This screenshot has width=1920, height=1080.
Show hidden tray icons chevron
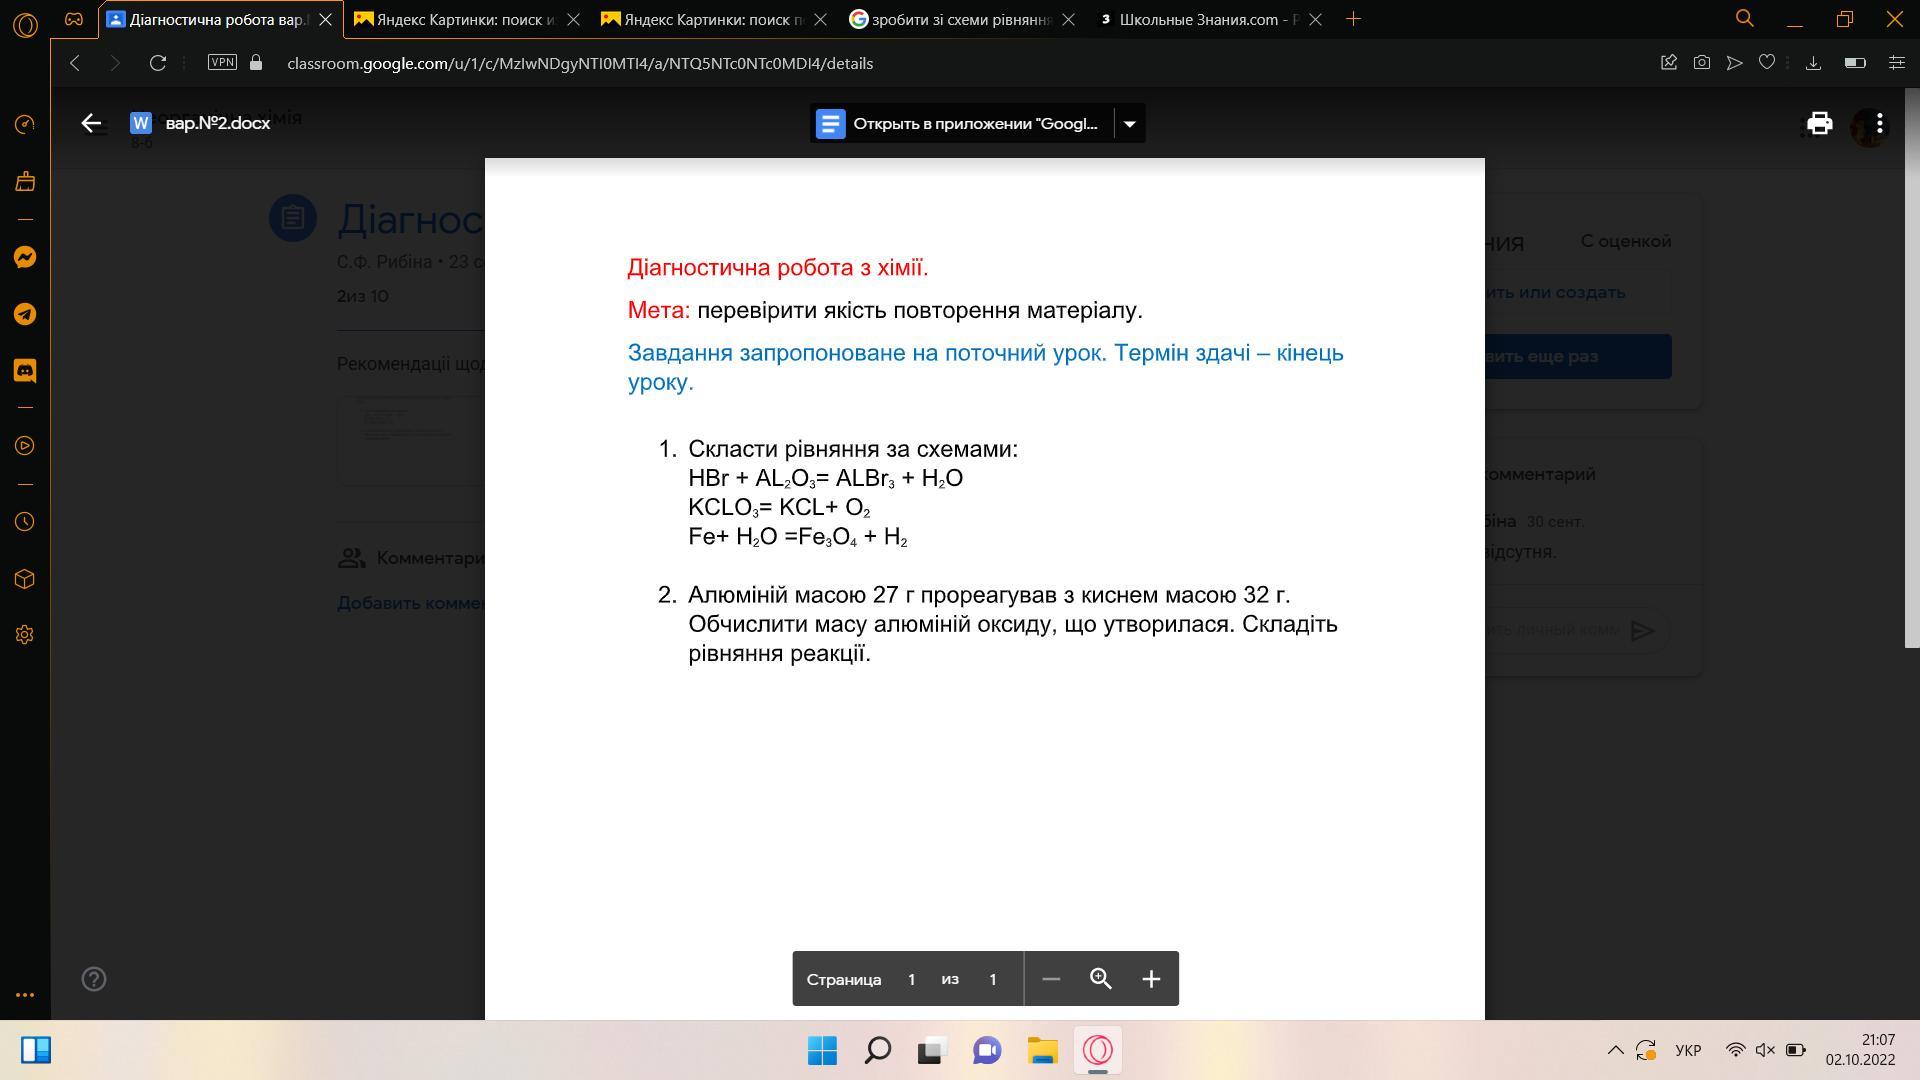point(1615,1050)
